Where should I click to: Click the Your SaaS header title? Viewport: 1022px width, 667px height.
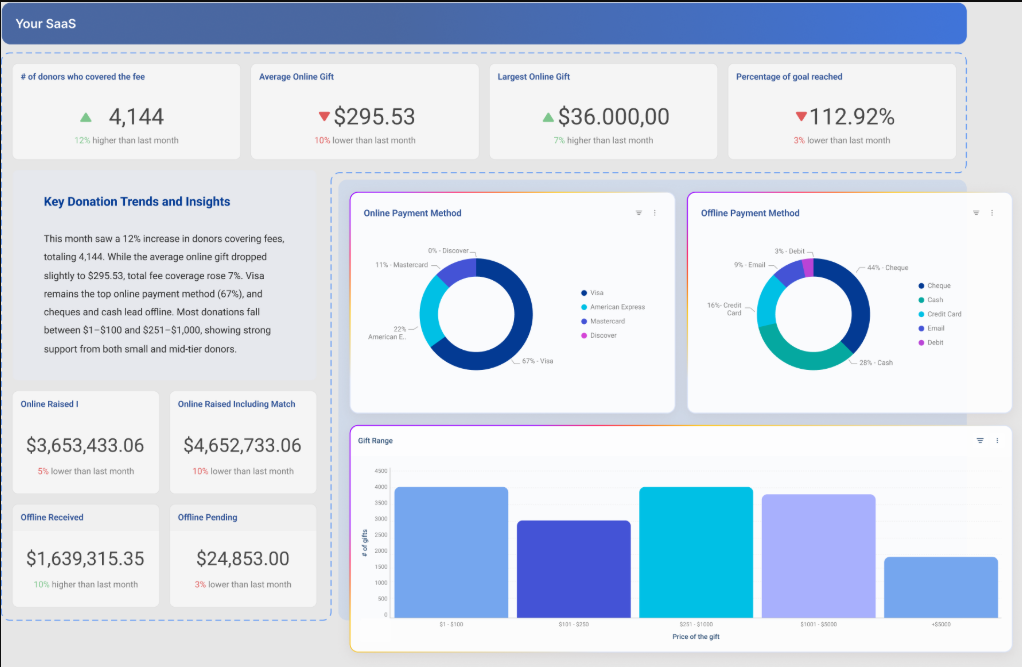[x=46, y=23]
